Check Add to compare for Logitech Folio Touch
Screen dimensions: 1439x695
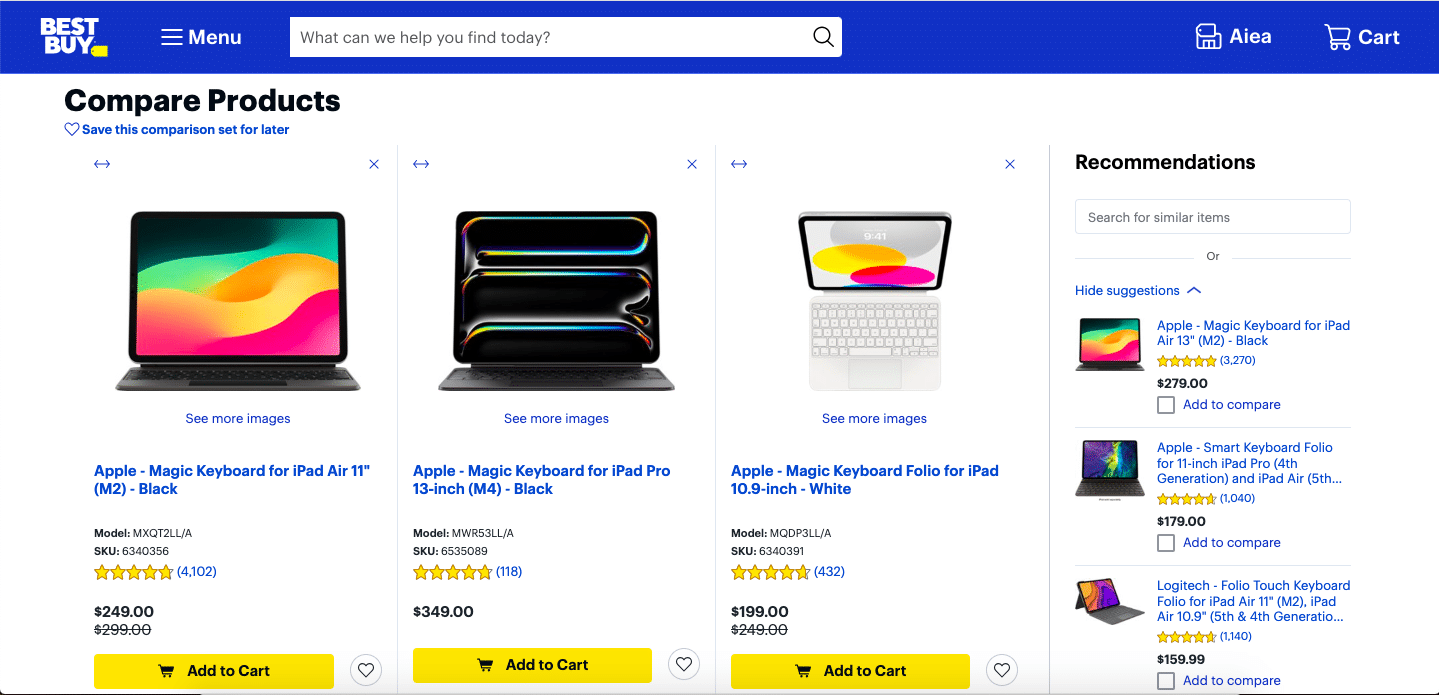click(x=1166, y=681)
